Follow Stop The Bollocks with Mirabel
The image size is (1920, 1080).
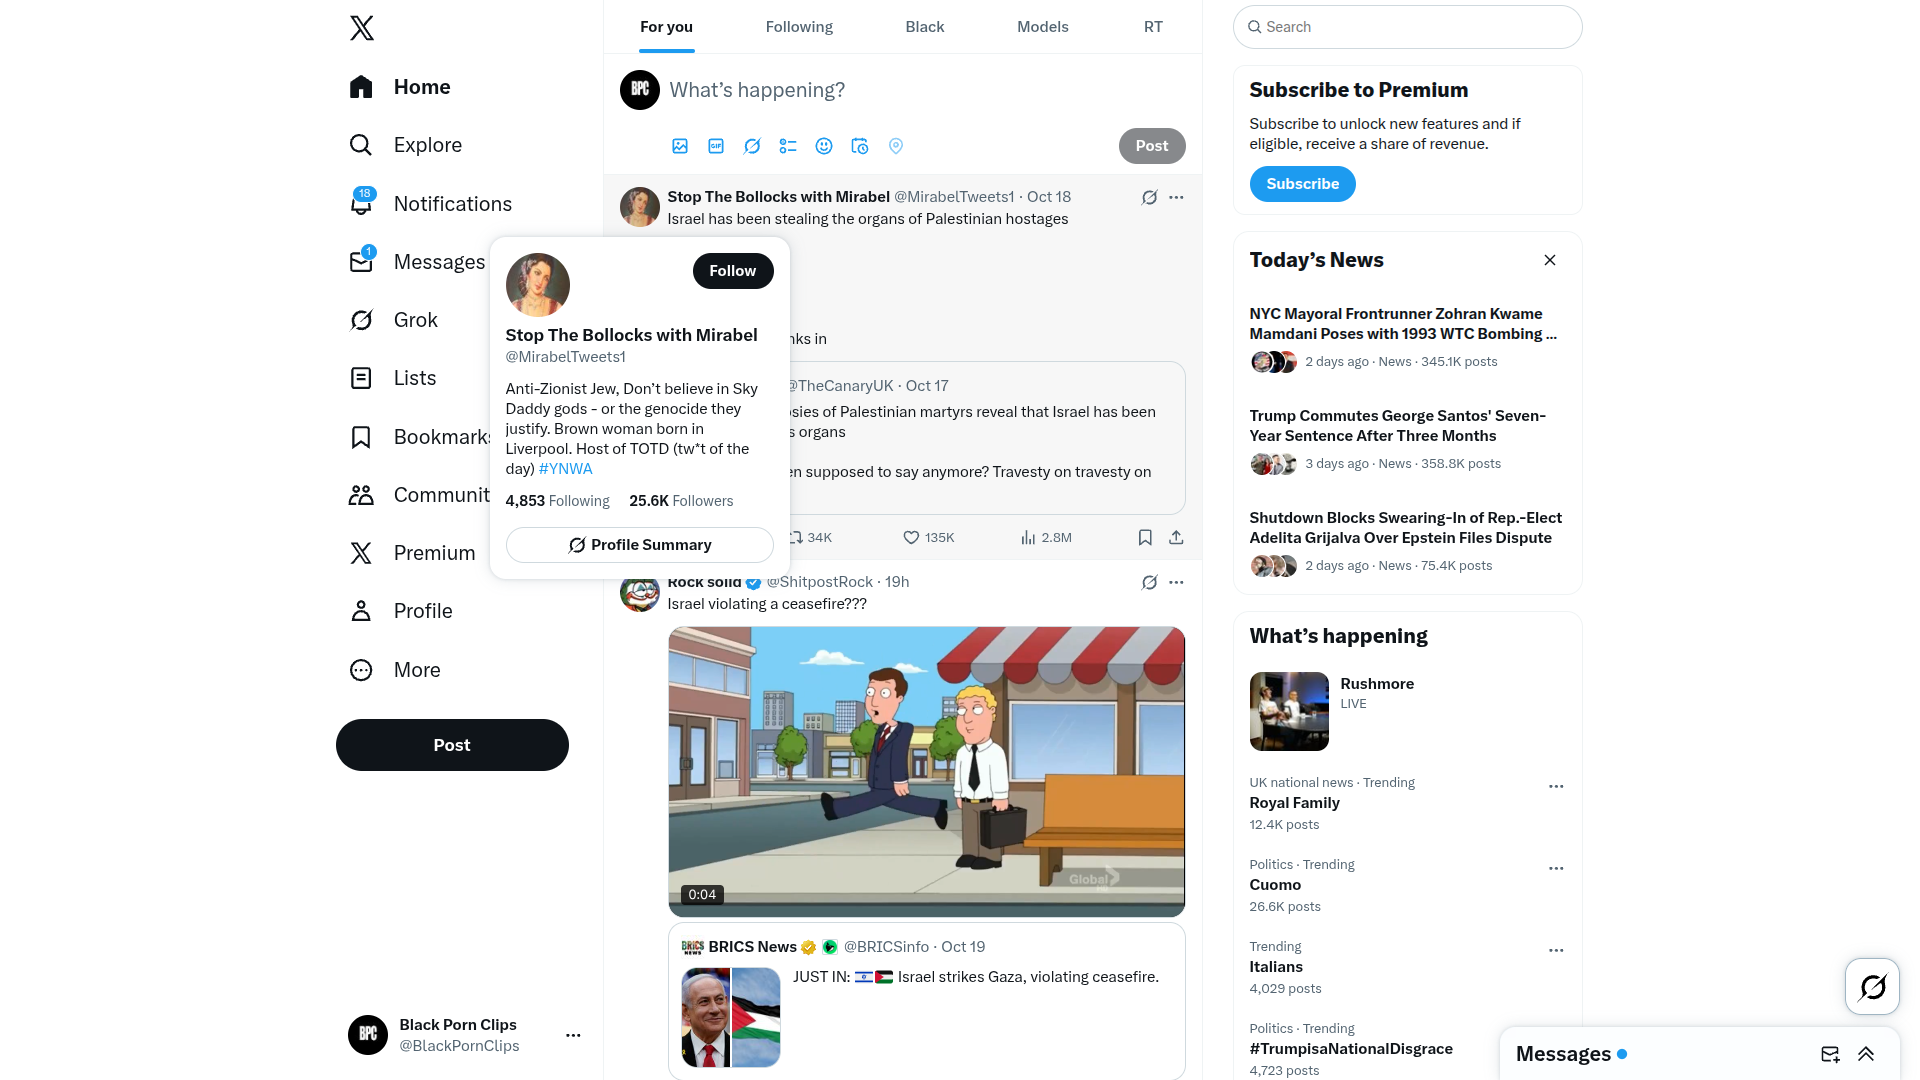click(733, 271)
